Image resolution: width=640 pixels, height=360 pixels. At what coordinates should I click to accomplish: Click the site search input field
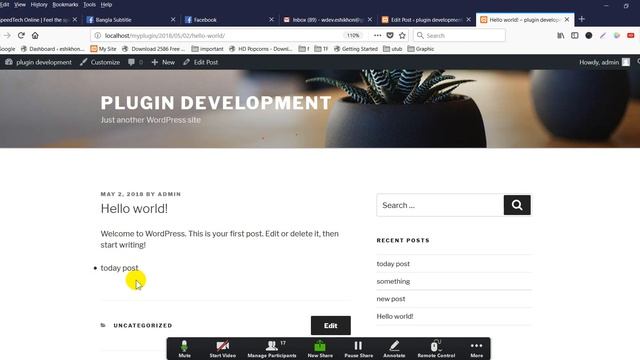tap(440, 205)
